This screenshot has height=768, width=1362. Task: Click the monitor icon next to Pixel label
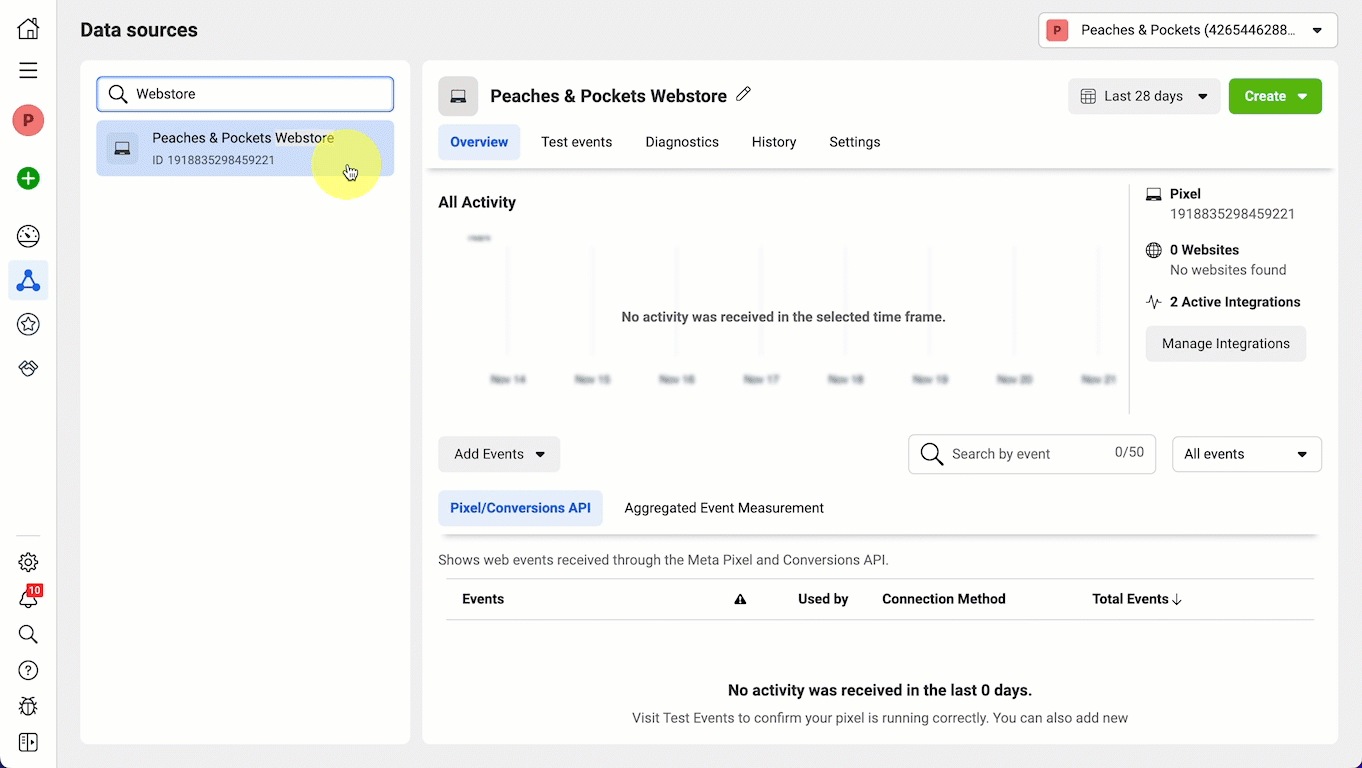pyautogui.click(x=1154, y=194)
